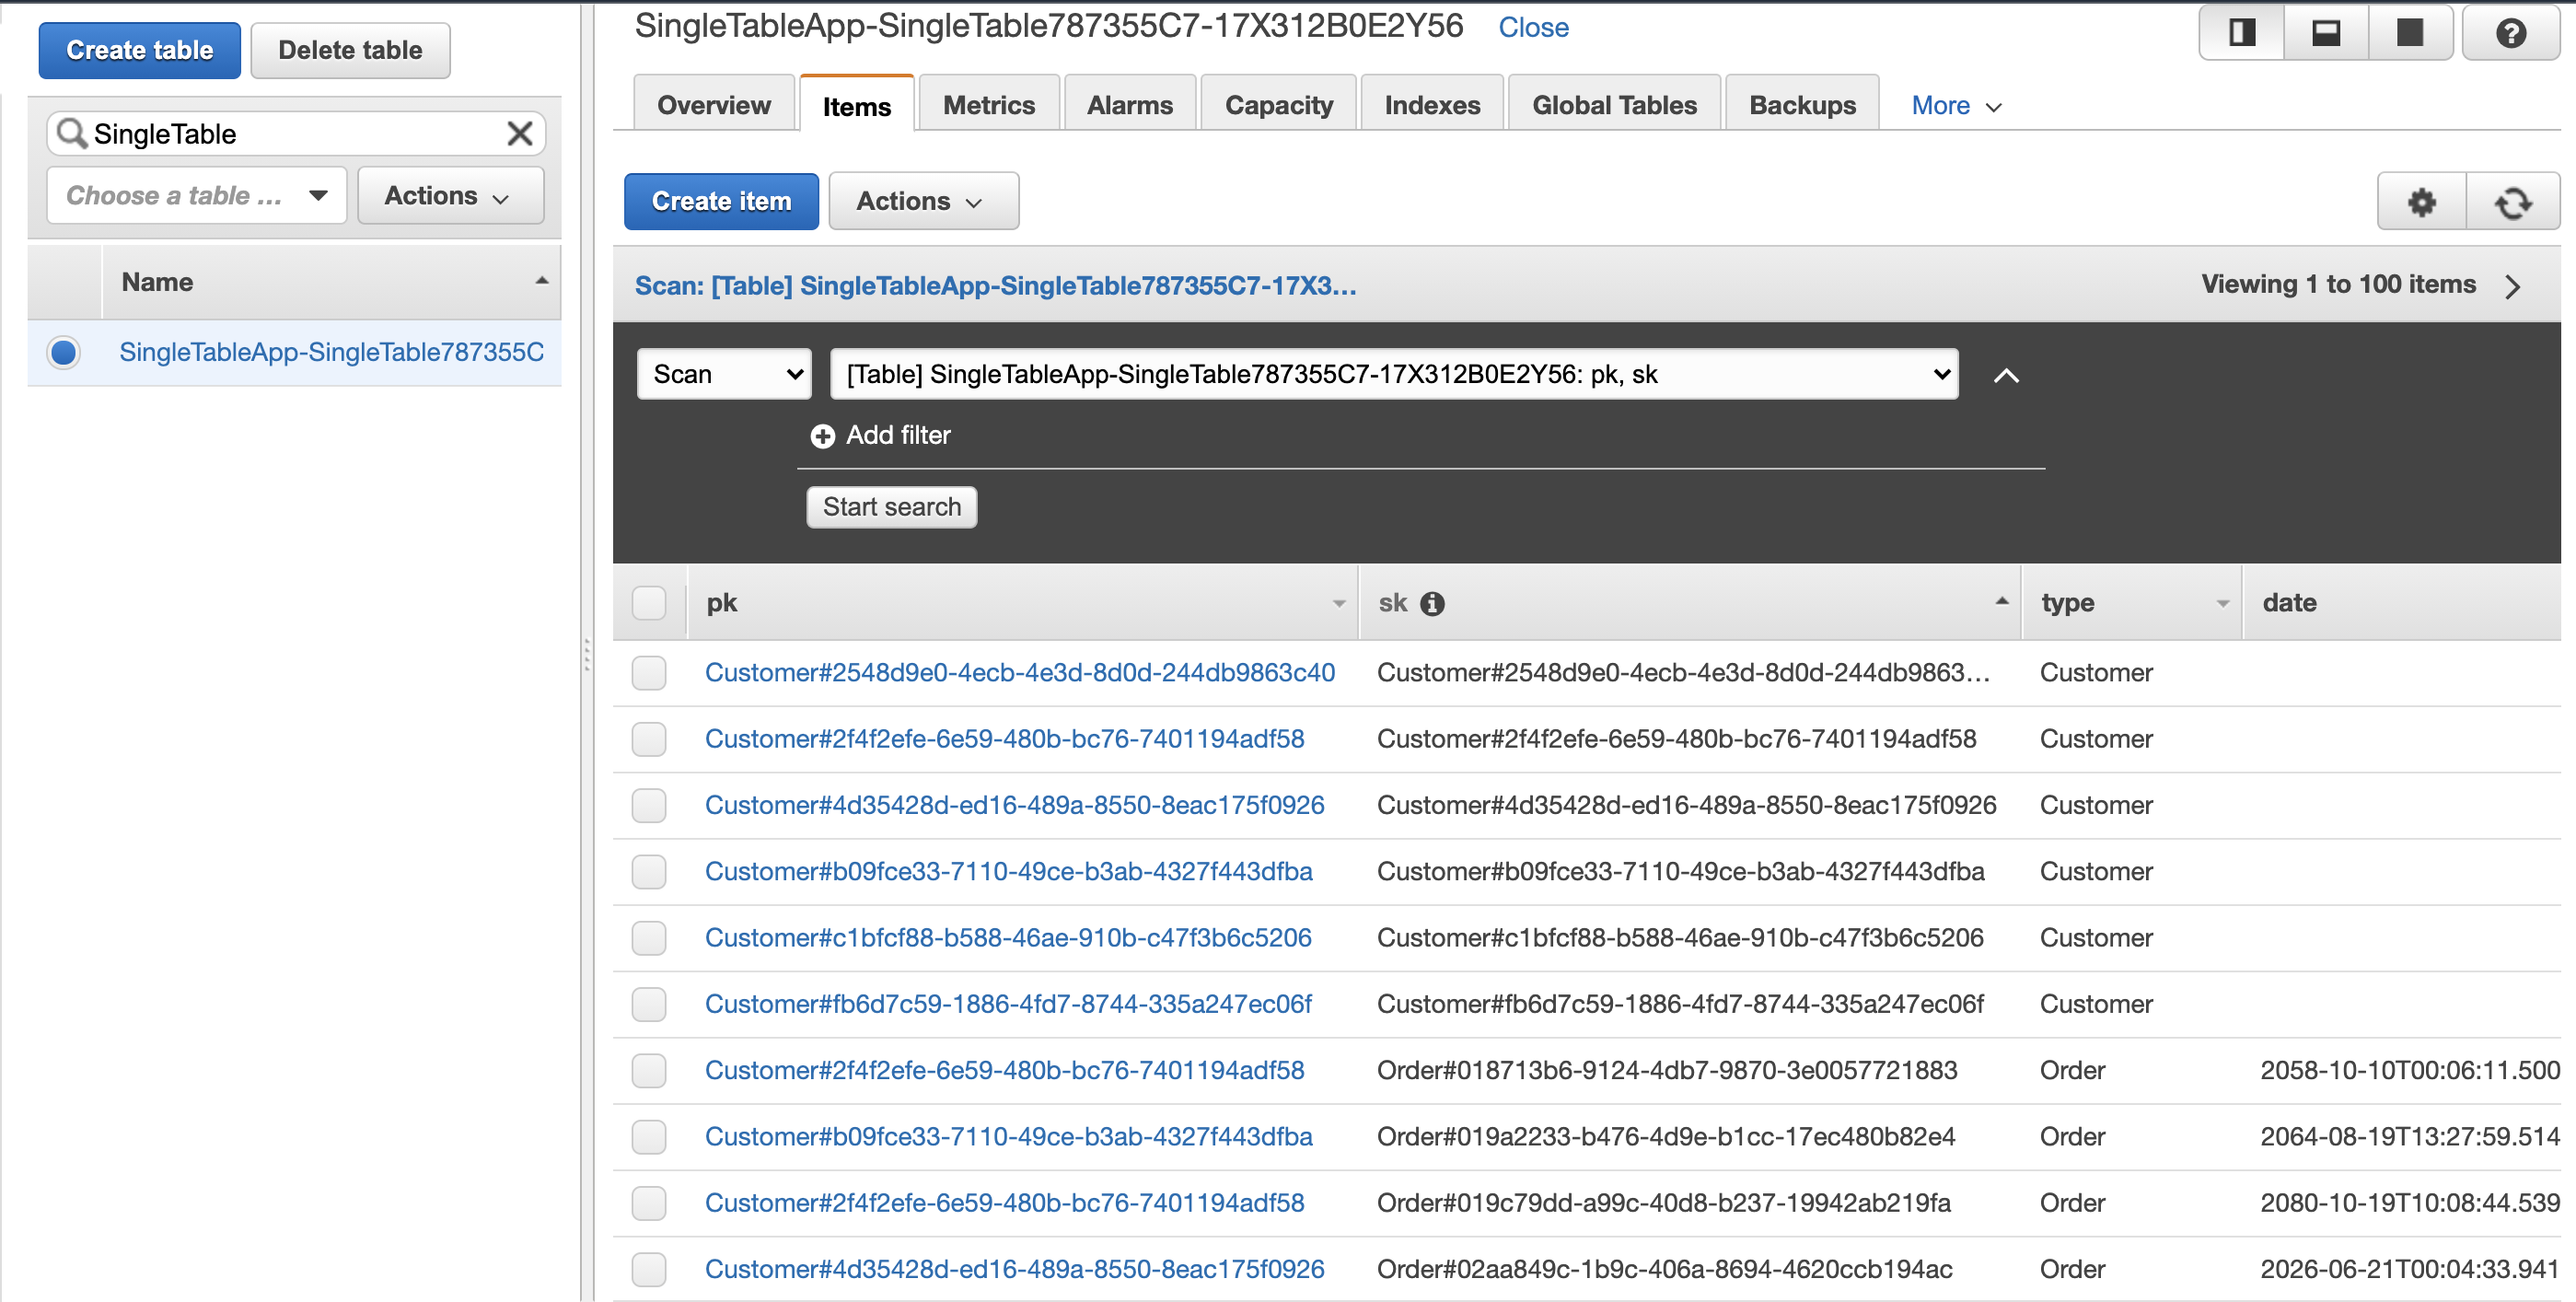Click the Create item button
Viewport: 2576px width, 1302px height.
(720, 201)
